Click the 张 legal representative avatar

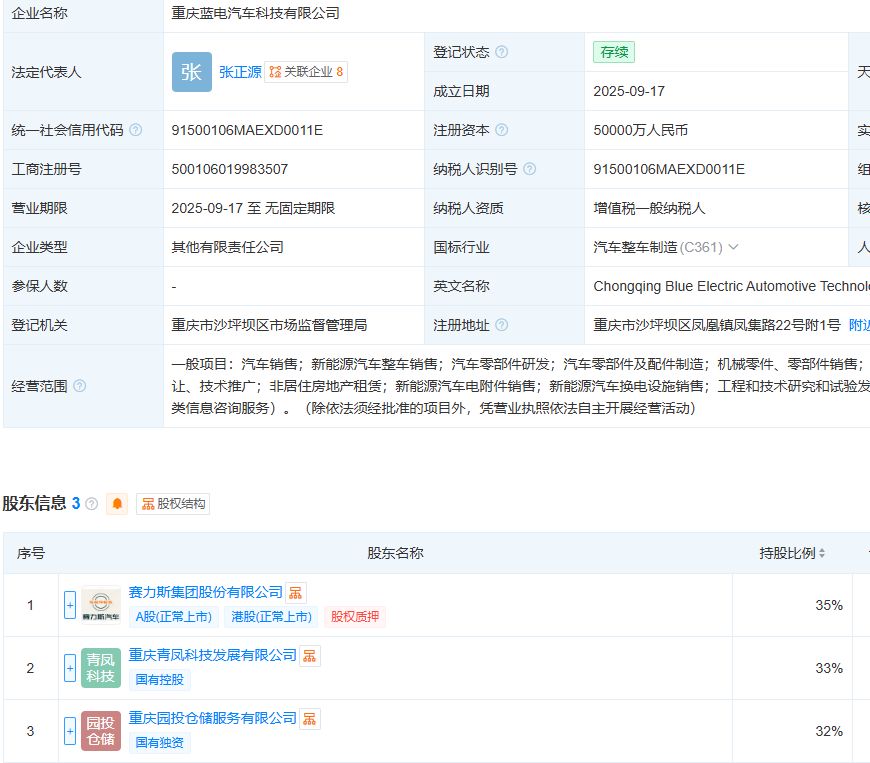click(x=191, y=72)
